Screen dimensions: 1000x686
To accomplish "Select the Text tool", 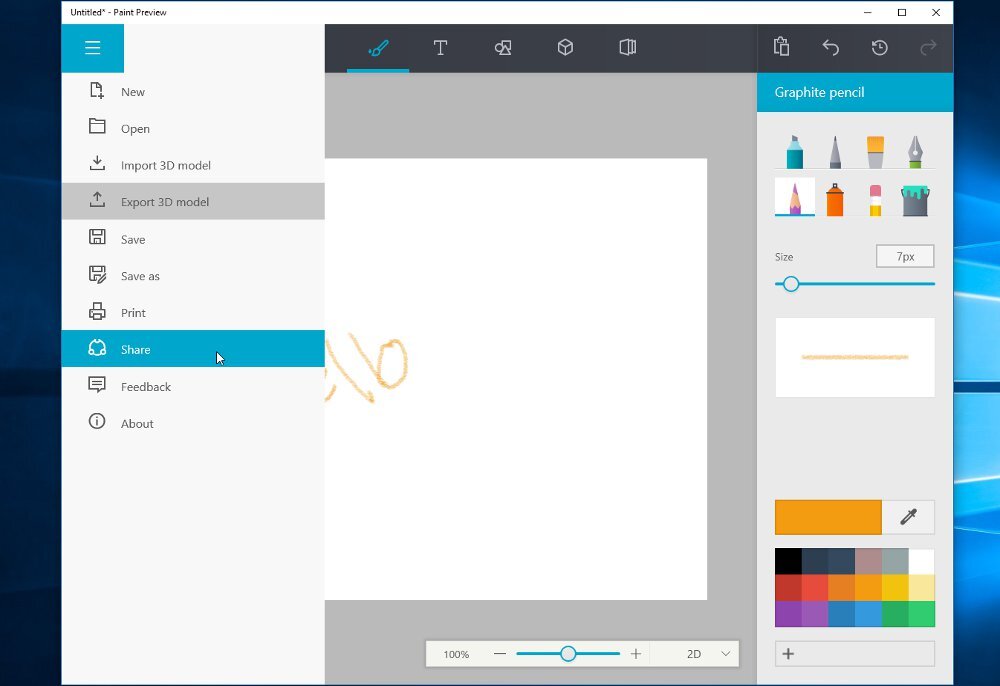I will click(440, 48).
